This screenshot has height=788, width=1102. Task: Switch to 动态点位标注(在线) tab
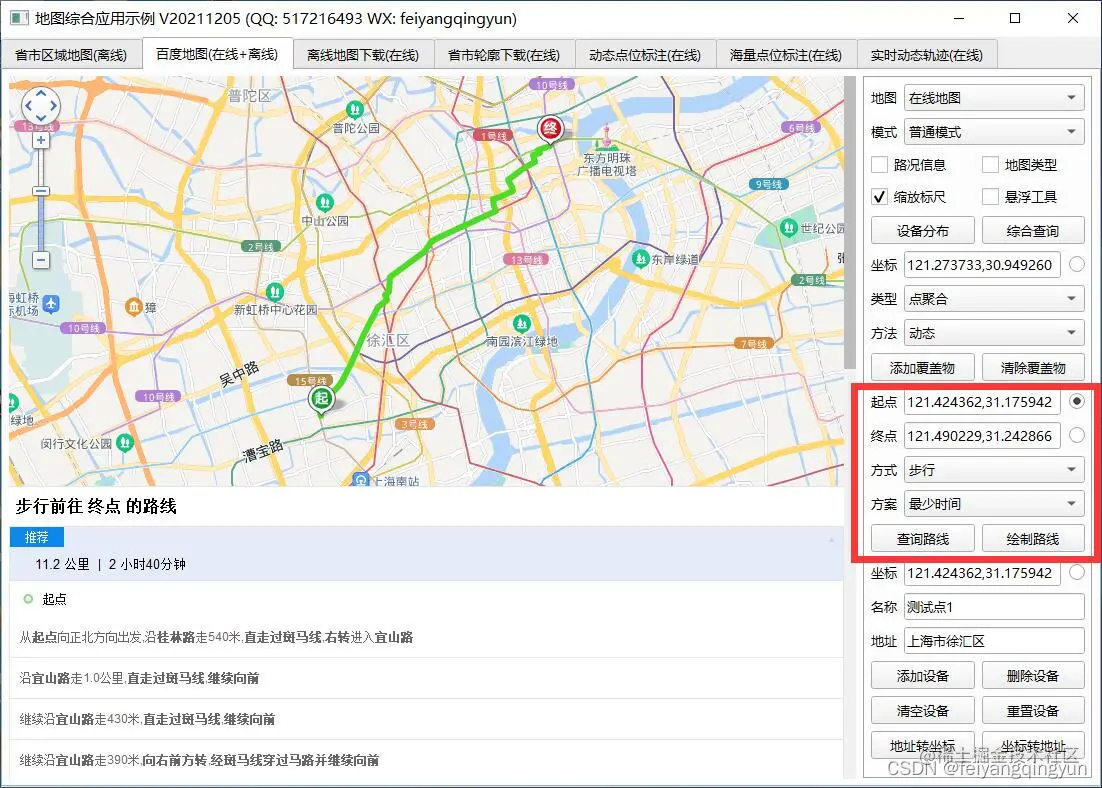point(645,55)
